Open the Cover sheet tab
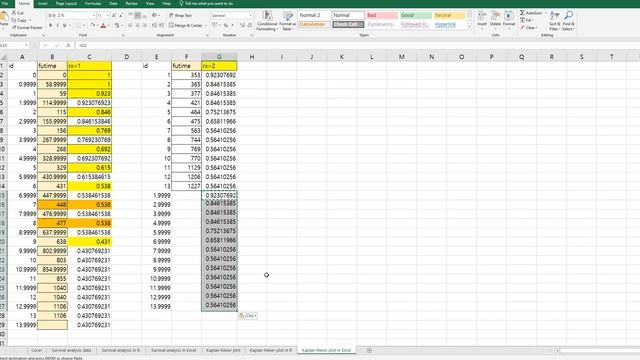 [x=36, y=350]
